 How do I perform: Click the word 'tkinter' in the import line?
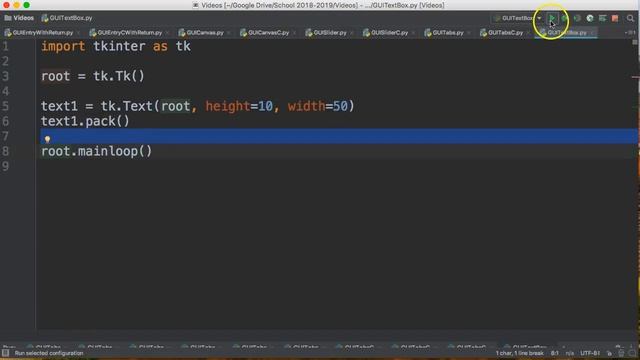pos(119,46)
